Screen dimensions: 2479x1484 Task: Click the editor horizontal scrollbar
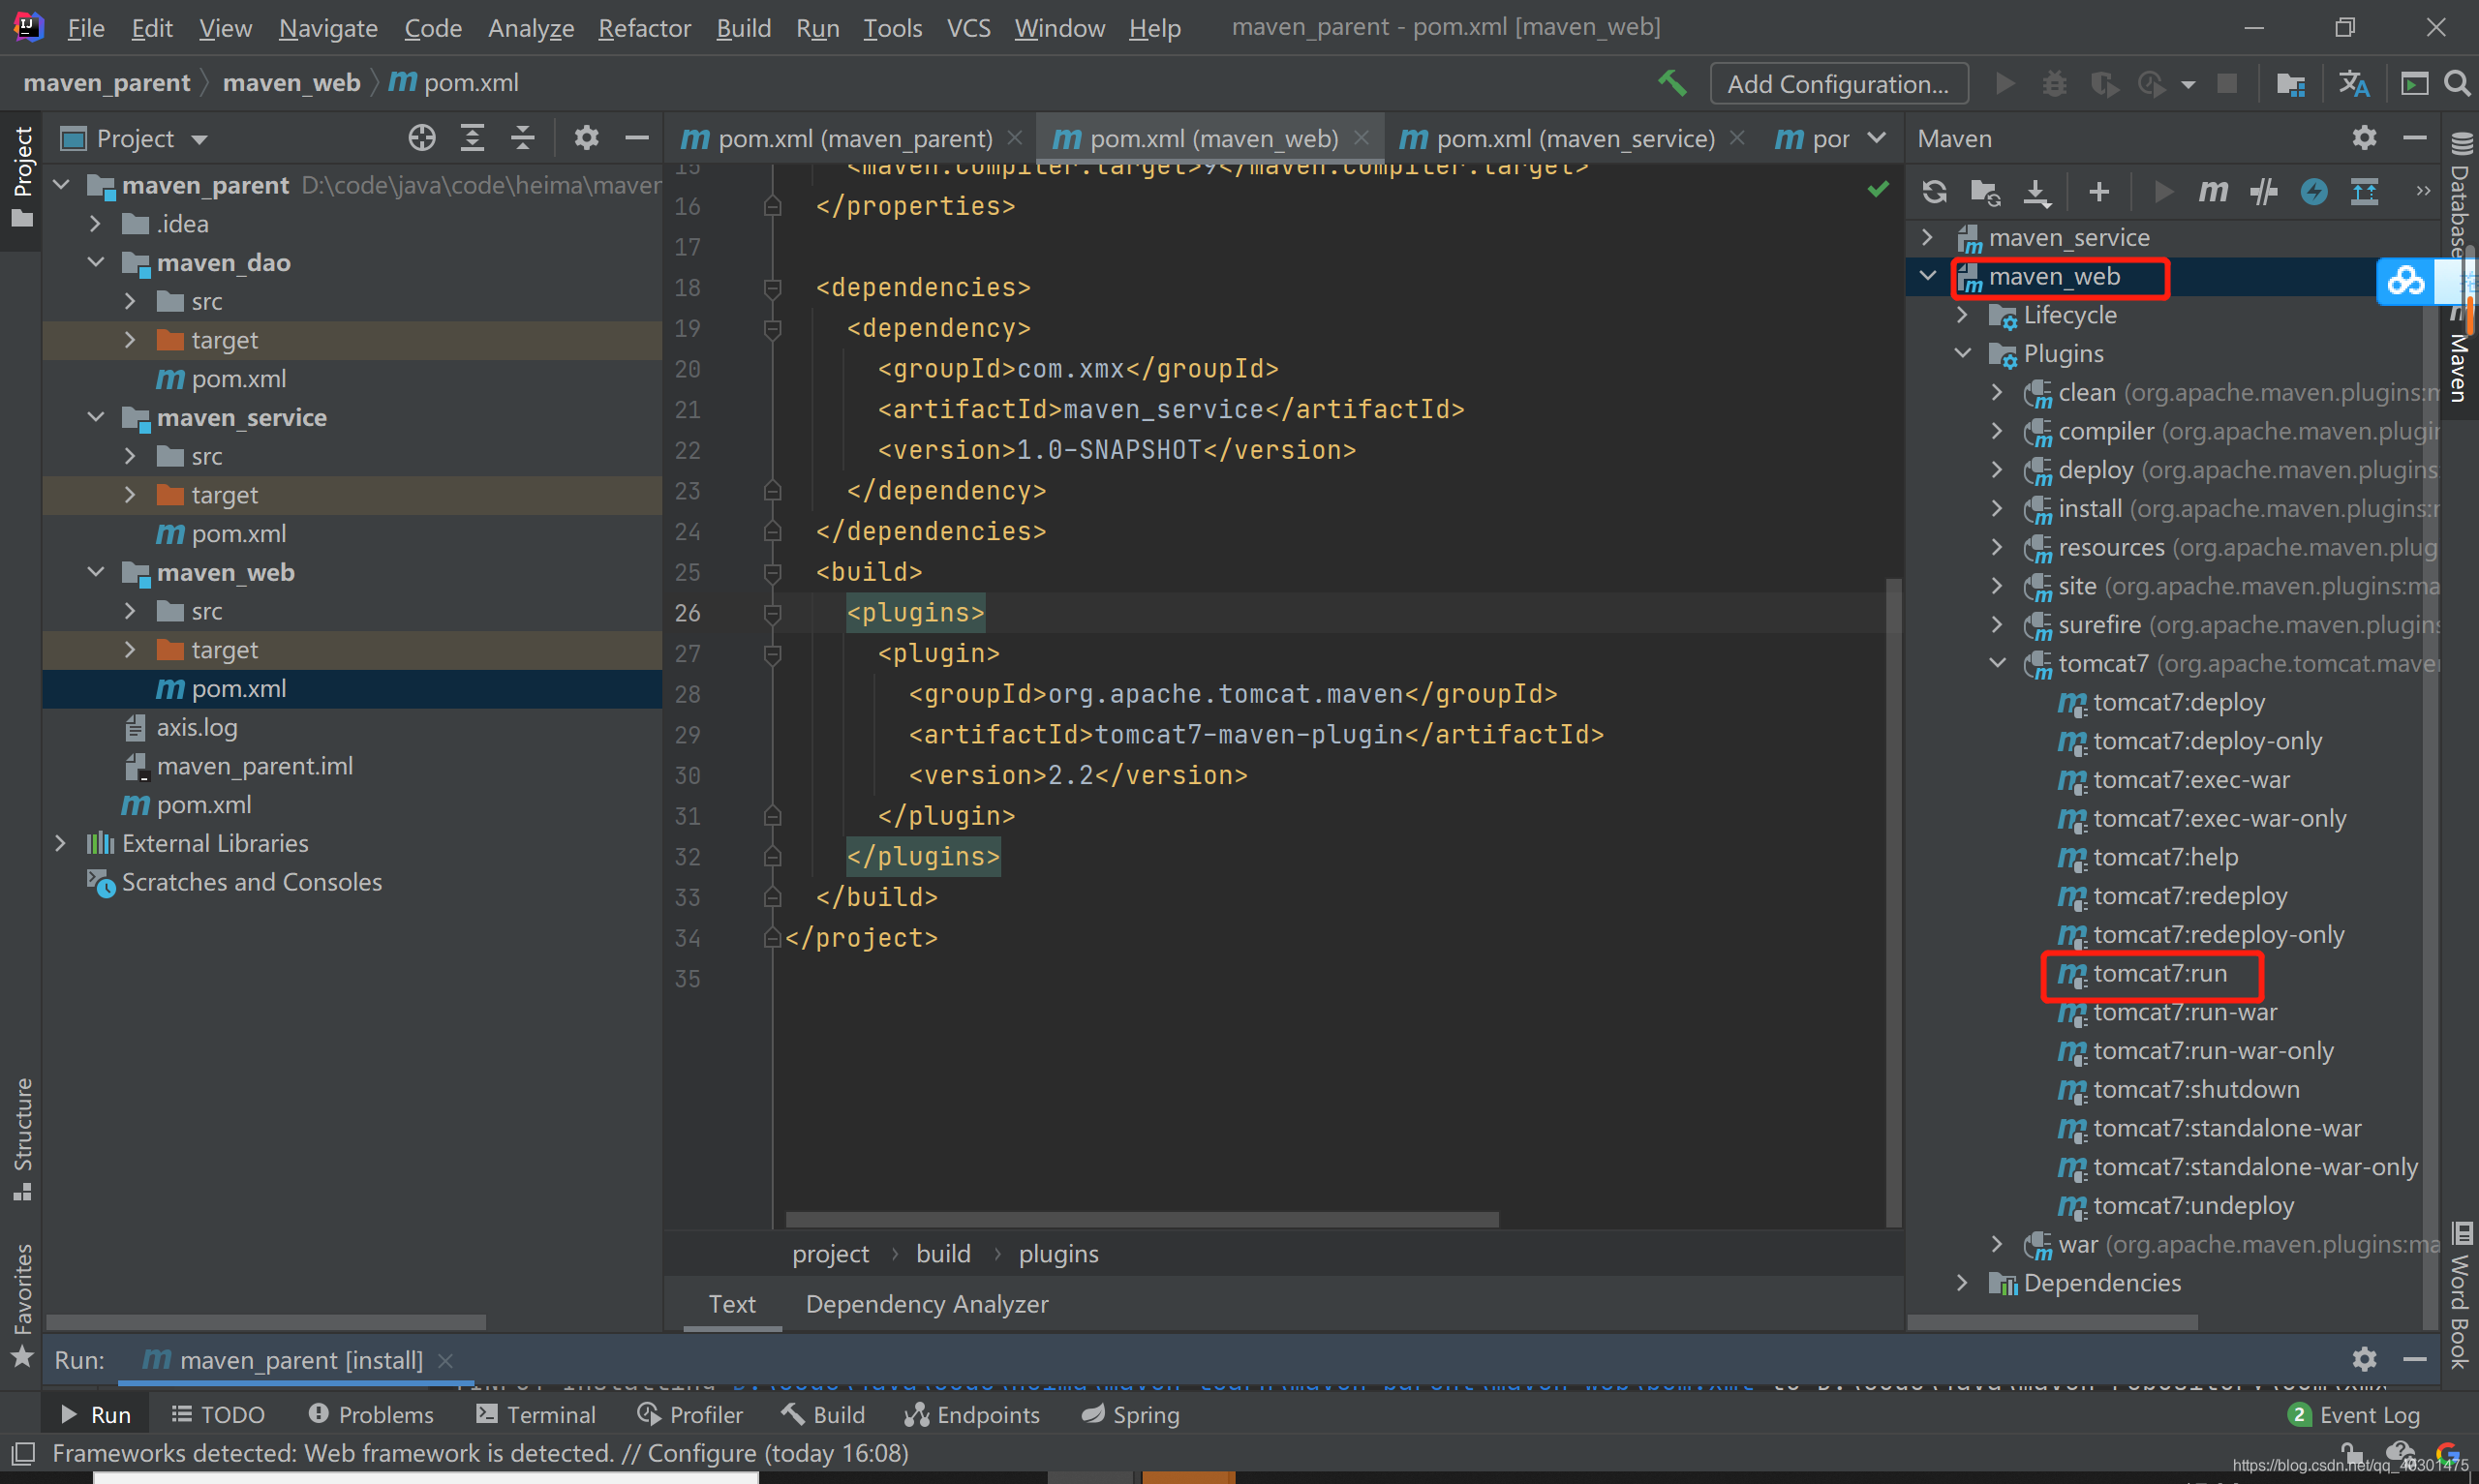(x=1141, y=1219)
